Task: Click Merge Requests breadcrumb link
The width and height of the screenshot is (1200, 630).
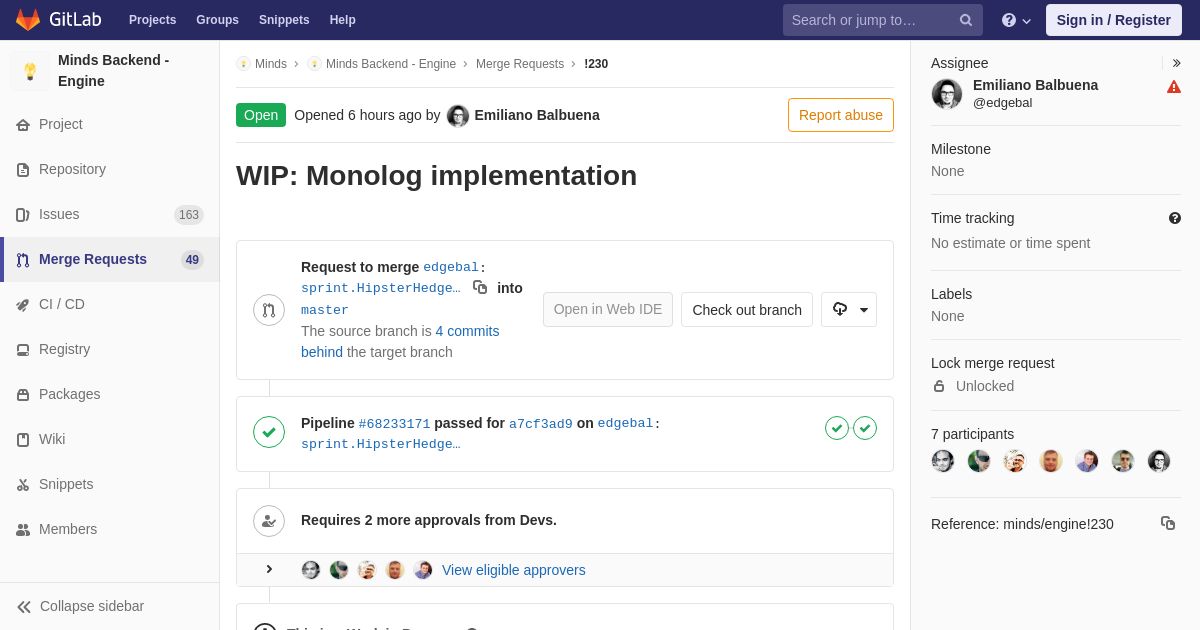Action: tap(520, 64)
